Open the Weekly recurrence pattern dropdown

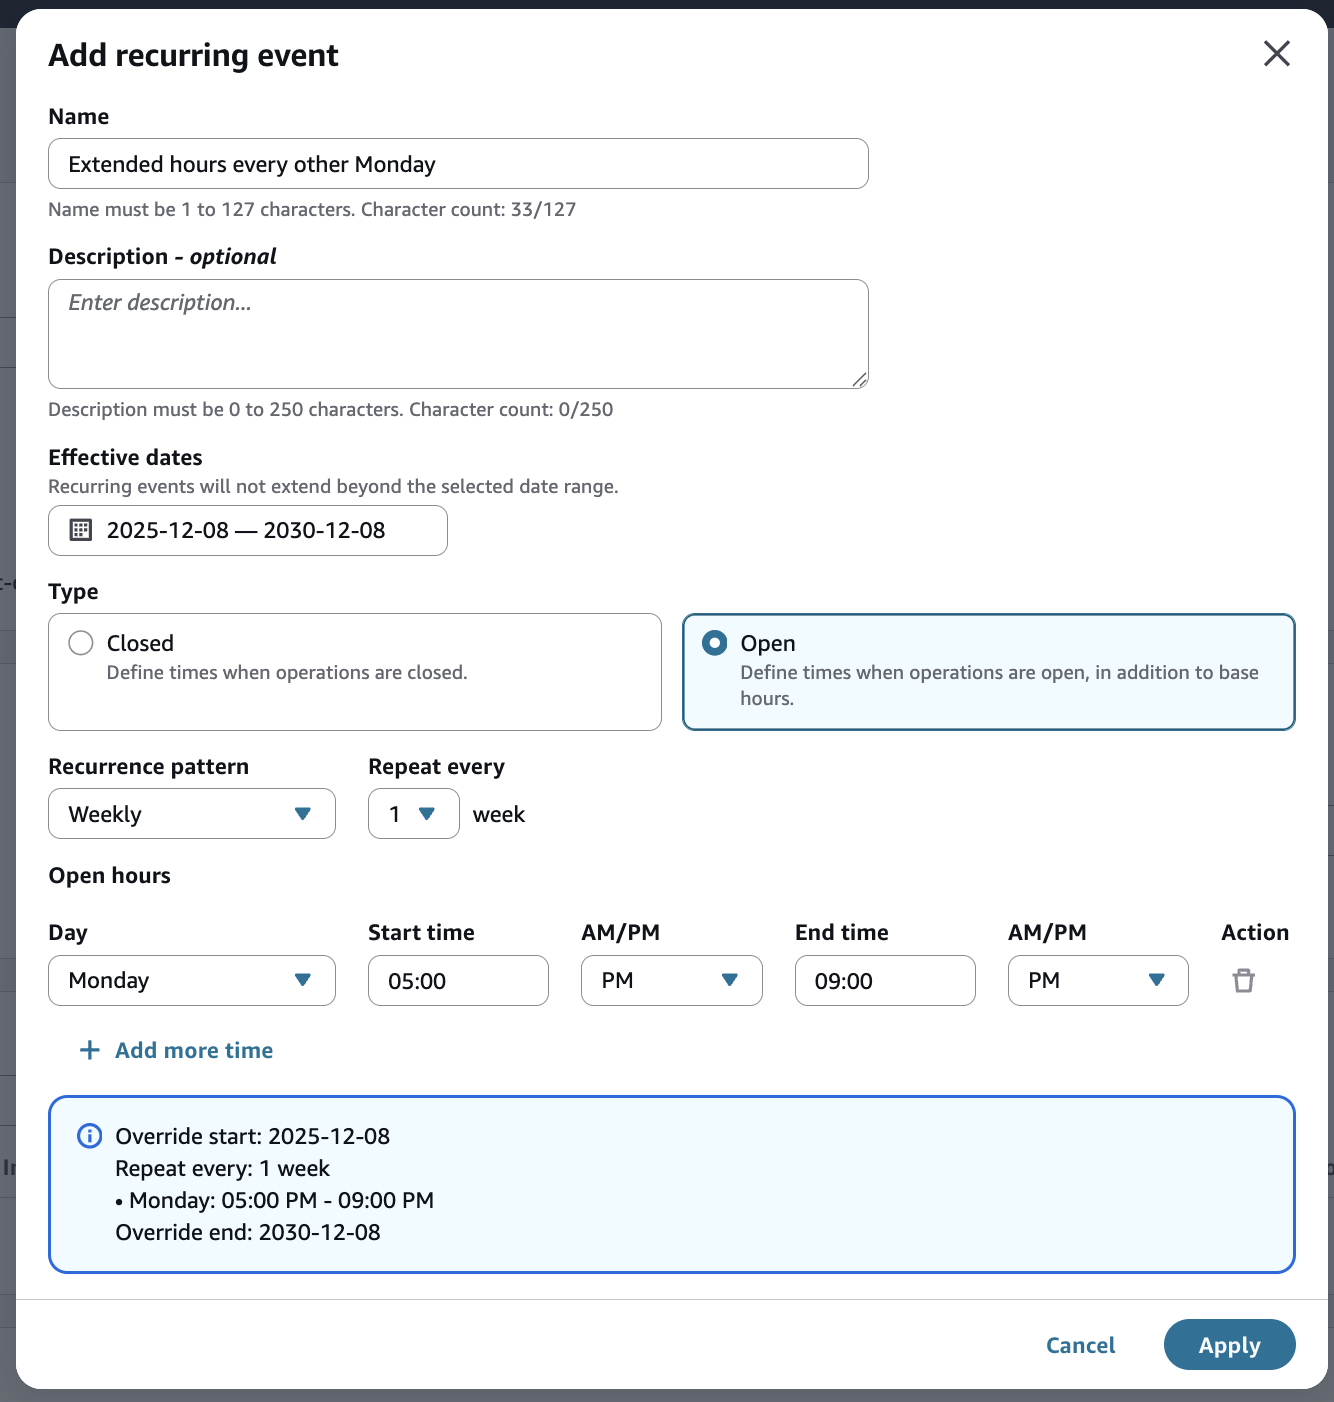(x=191, y=814)
